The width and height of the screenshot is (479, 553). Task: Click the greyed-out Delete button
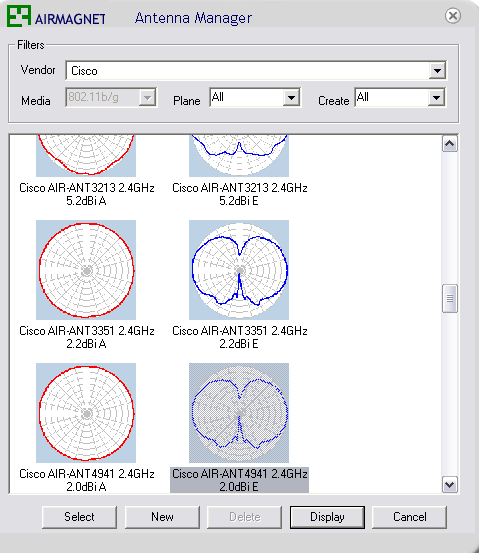pyautogui.click(x=244, y=517)
